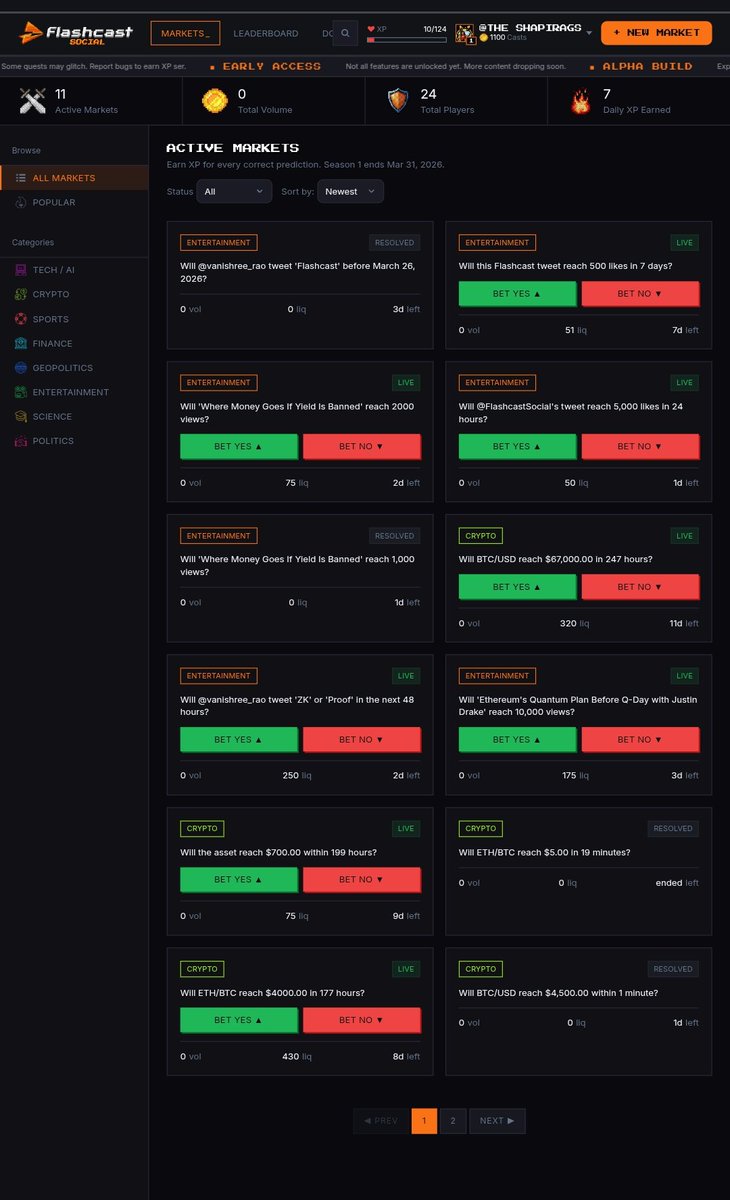The width and height of the screenshot is (730, 1200).
Task: Filter by Geopolitics category
Action: pos(74,368)
